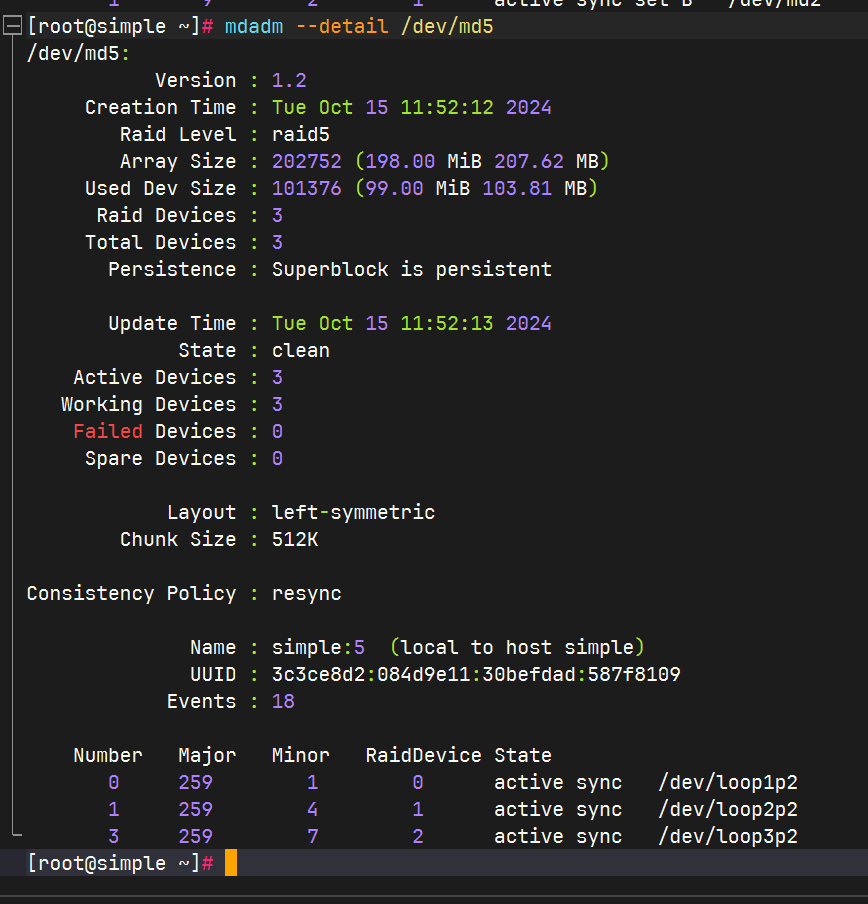The width and height of the screenshot is (868, 904).
Task: Click the 512K Chunk Size value
Action: (x=296, y=539)
